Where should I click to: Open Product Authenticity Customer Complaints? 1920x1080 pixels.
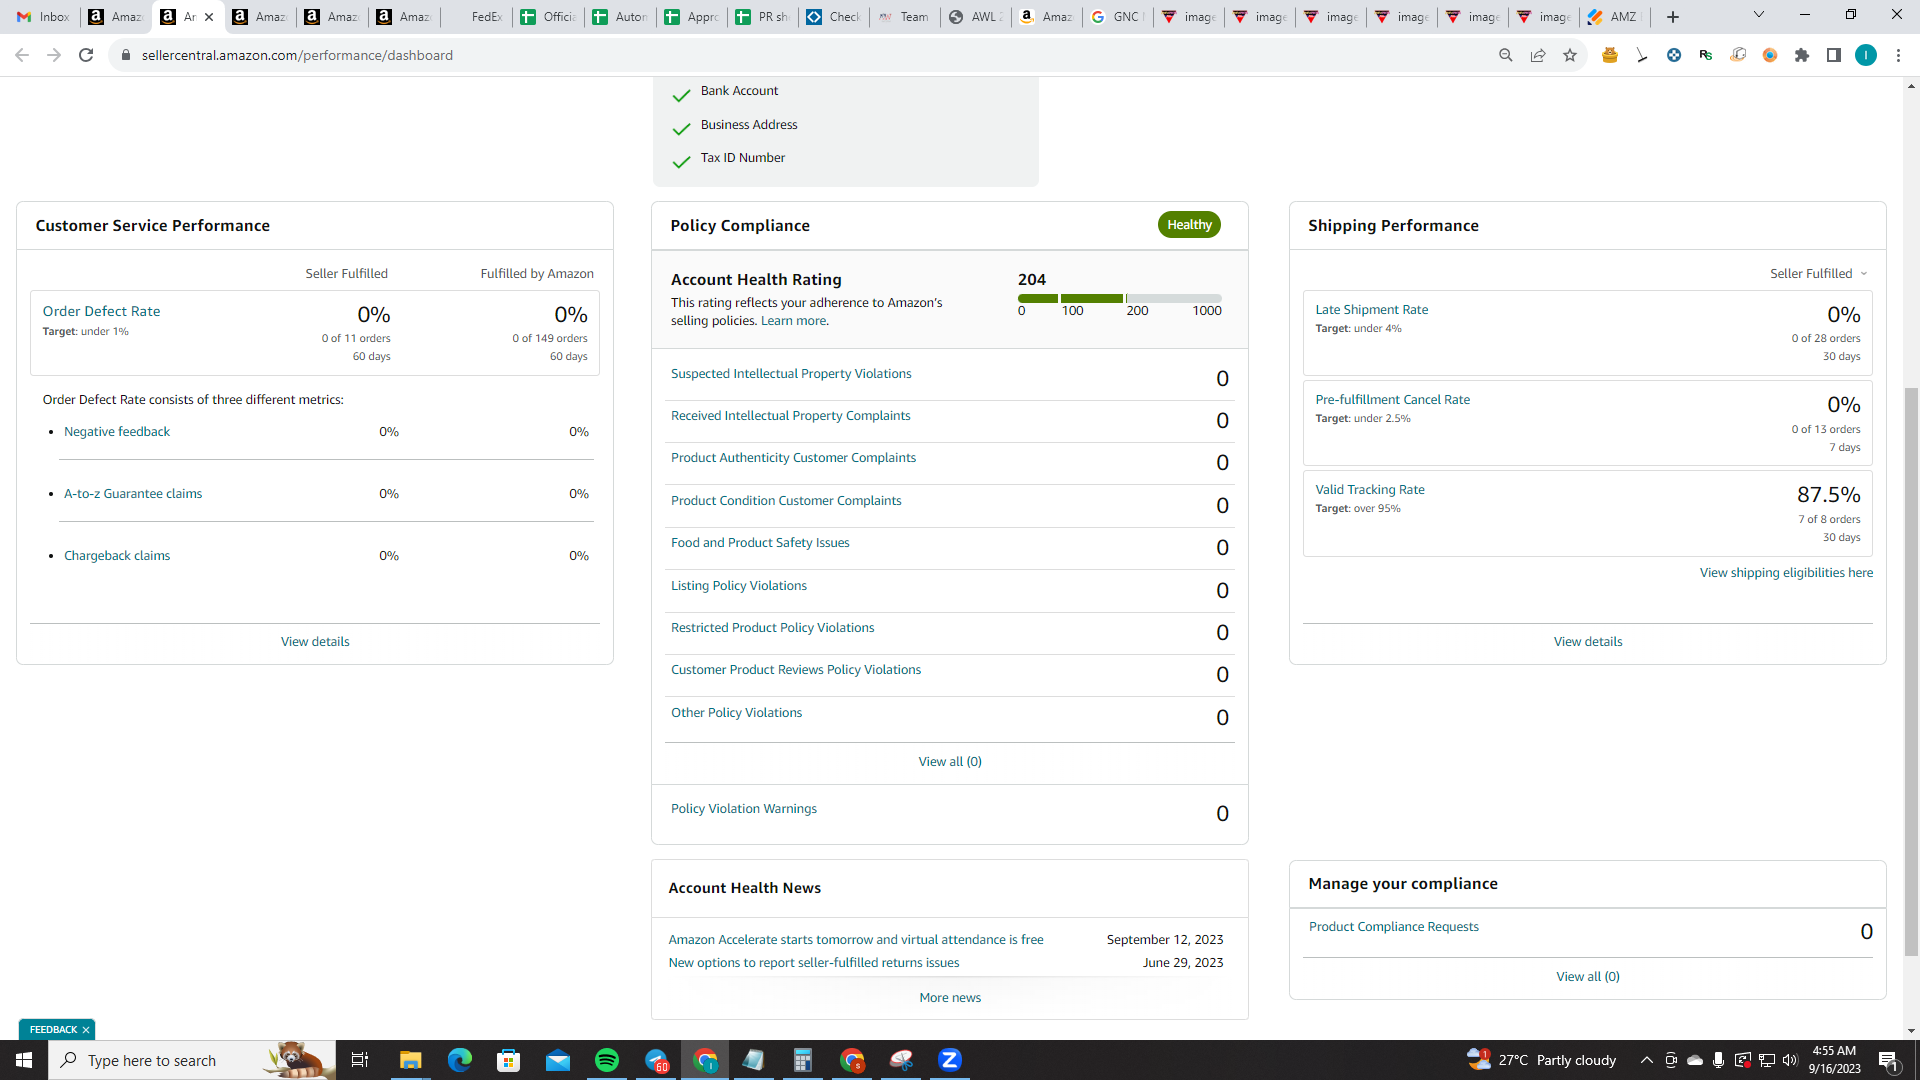(793, 458)
